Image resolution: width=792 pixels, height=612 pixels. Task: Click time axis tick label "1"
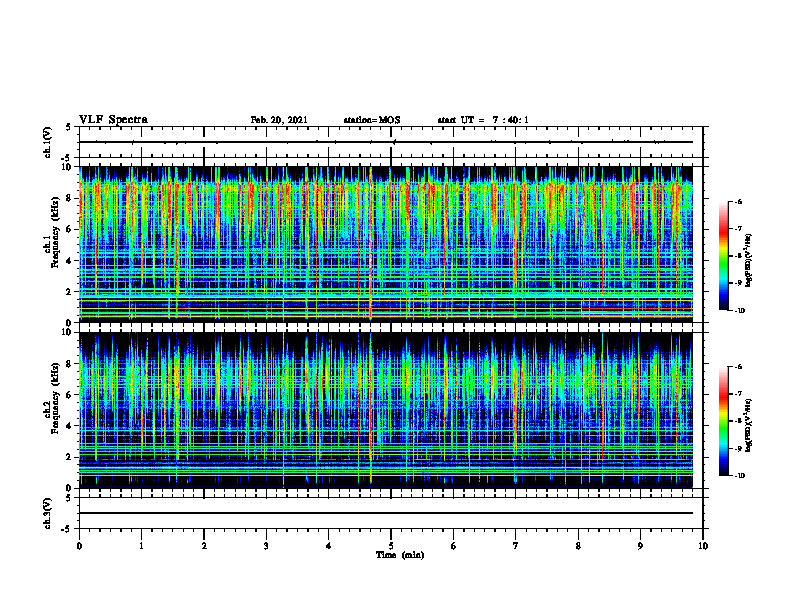point(141,546)
